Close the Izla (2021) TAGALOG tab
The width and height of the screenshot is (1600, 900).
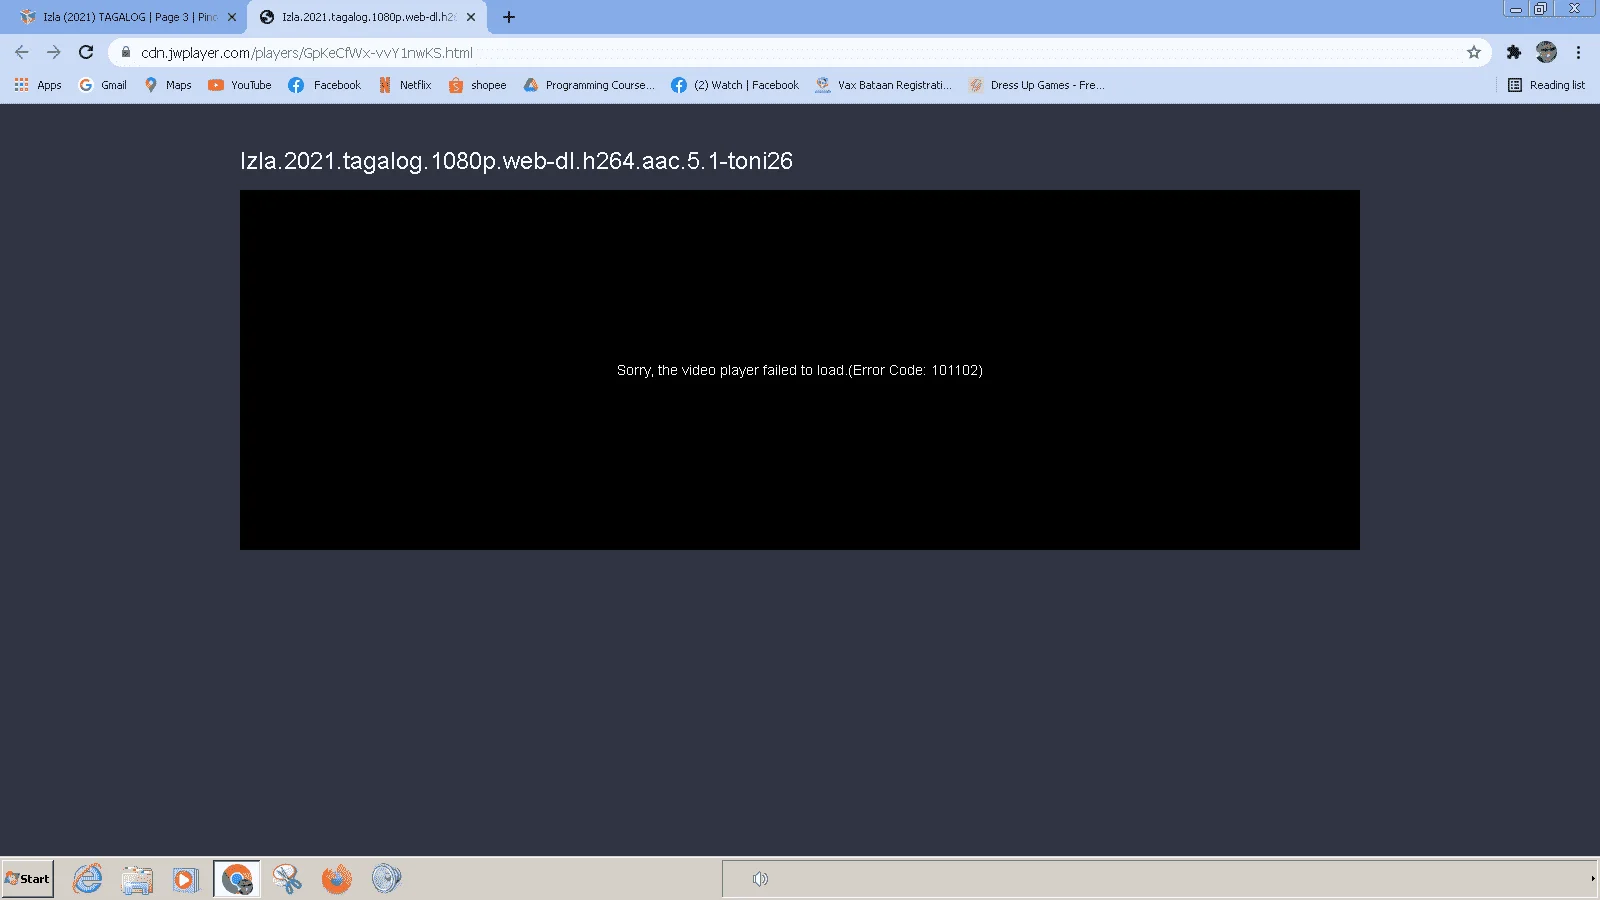pos(232,17)
